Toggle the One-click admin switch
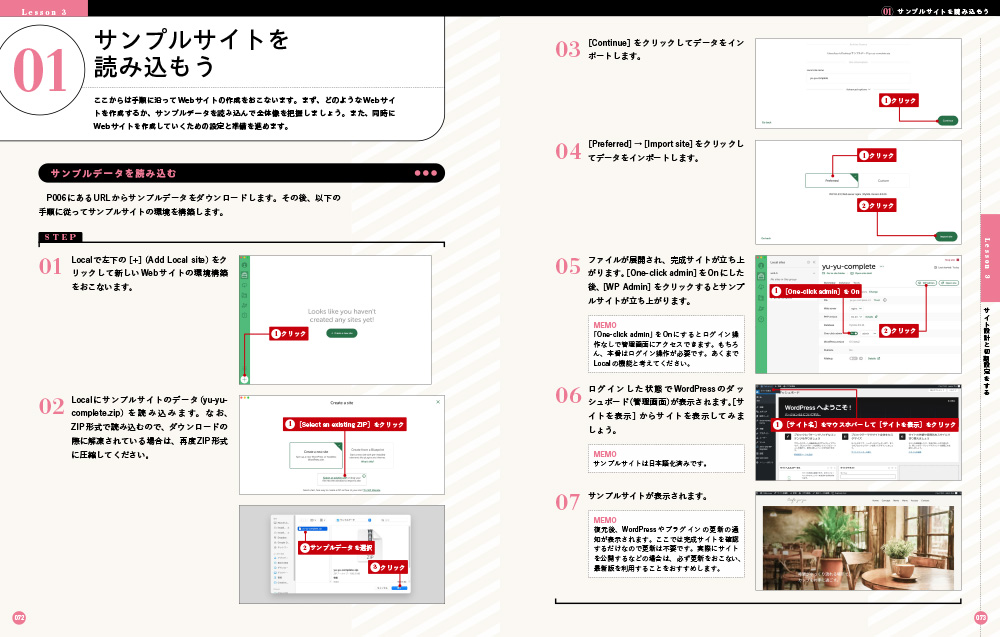This screenshot has width=1000, height=637. click(854, 333)
